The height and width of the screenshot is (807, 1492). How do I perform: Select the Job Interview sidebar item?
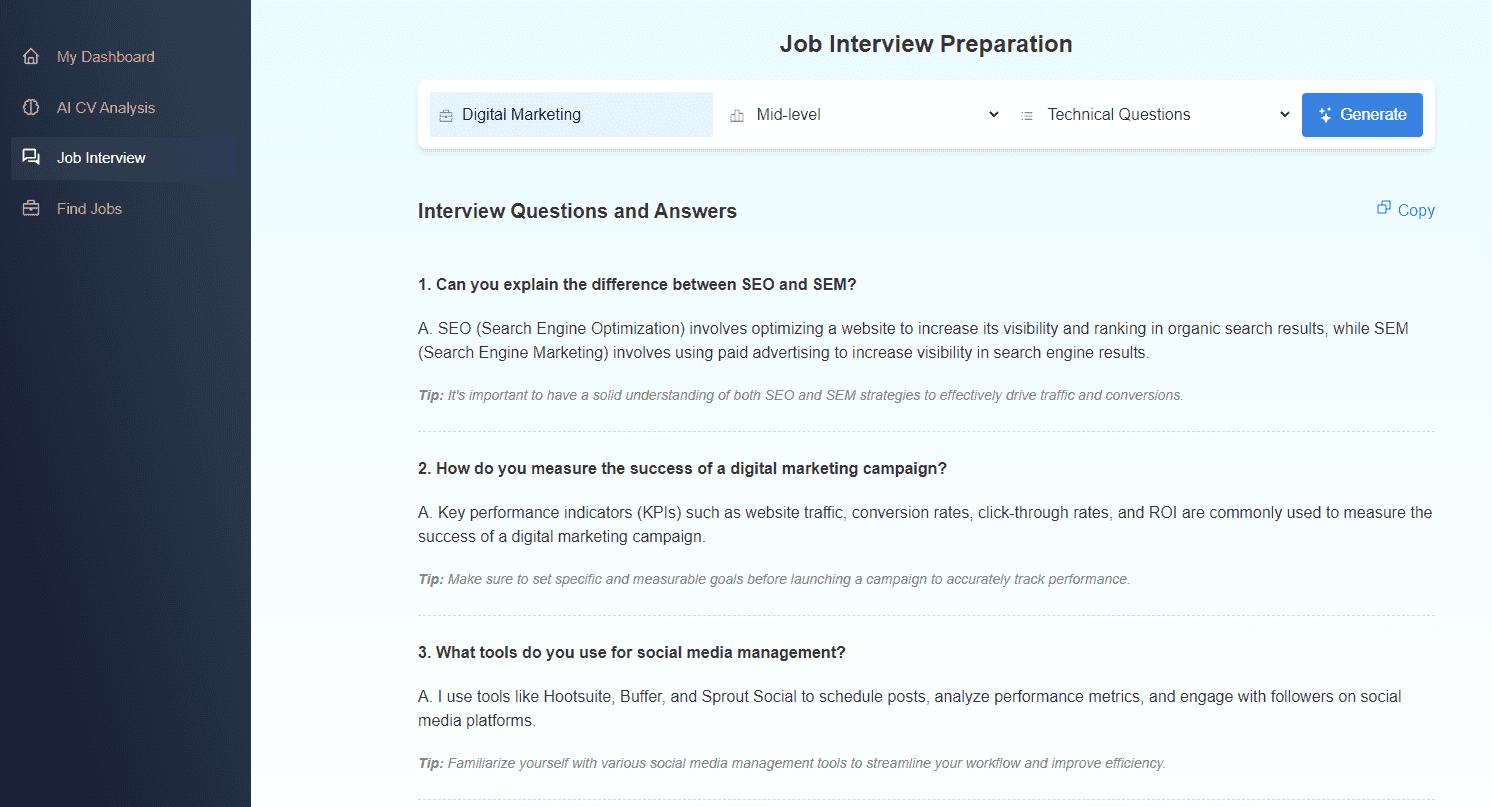tap(101, 158)
